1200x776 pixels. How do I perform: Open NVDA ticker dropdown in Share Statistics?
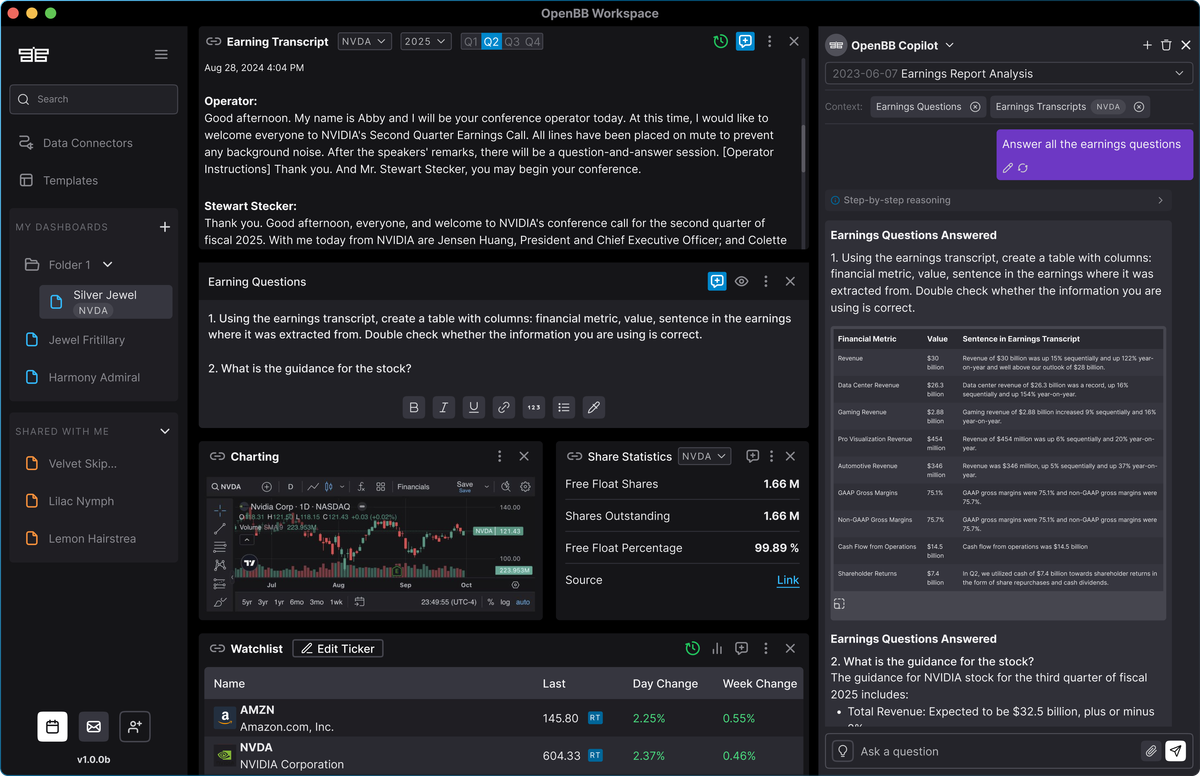pyautogui.click(x=704, y=456)
